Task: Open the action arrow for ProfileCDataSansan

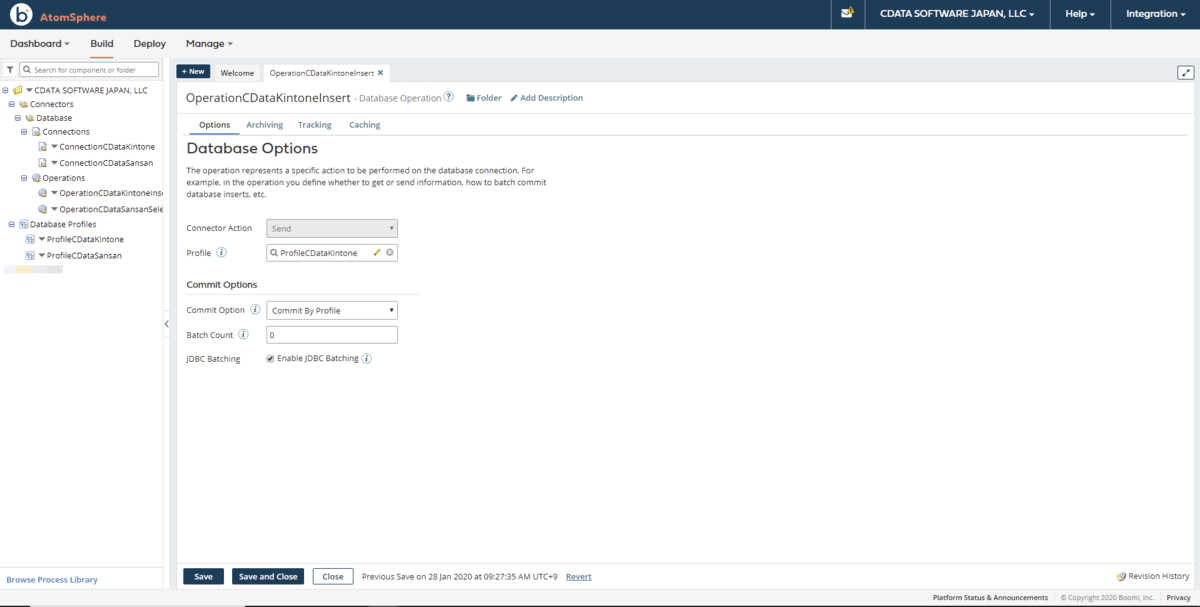Action: 42,256
